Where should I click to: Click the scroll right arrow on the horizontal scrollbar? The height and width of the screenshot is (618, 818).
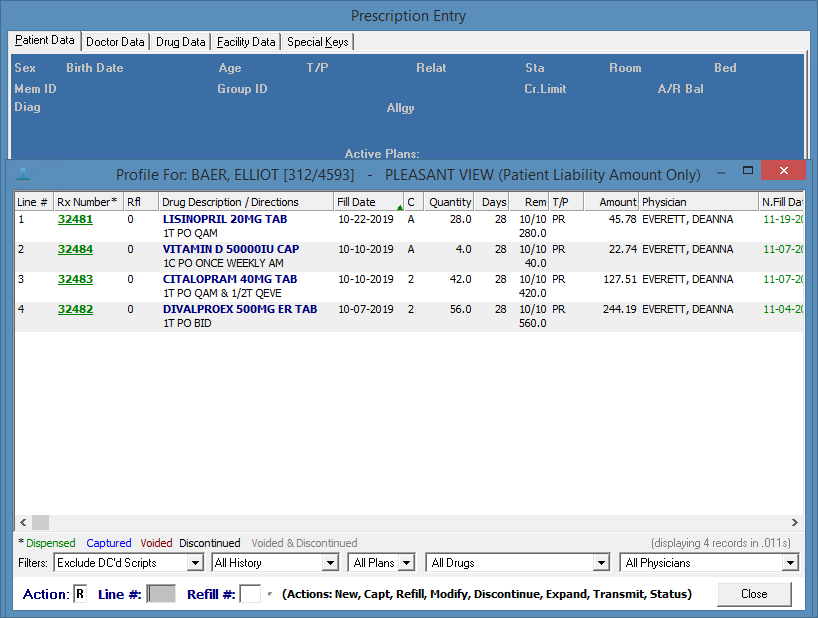[794, 522]
